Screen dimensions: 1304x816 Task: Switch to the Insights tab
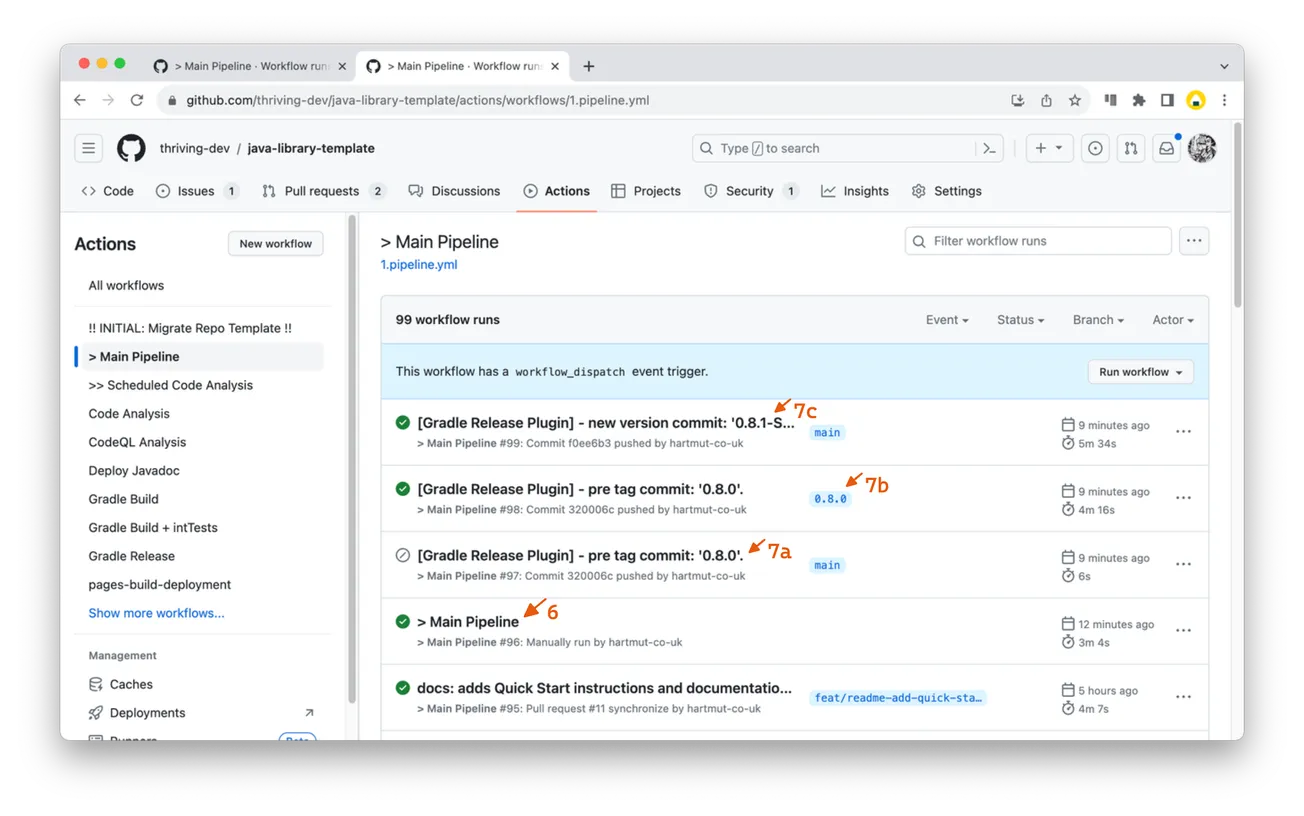click(855, 190)
